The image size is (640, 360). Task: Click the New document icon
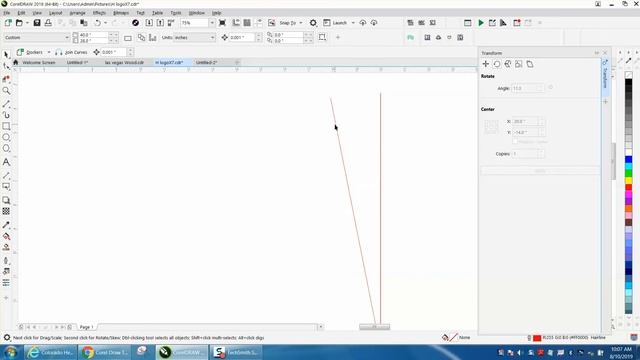tap(8, 23)
